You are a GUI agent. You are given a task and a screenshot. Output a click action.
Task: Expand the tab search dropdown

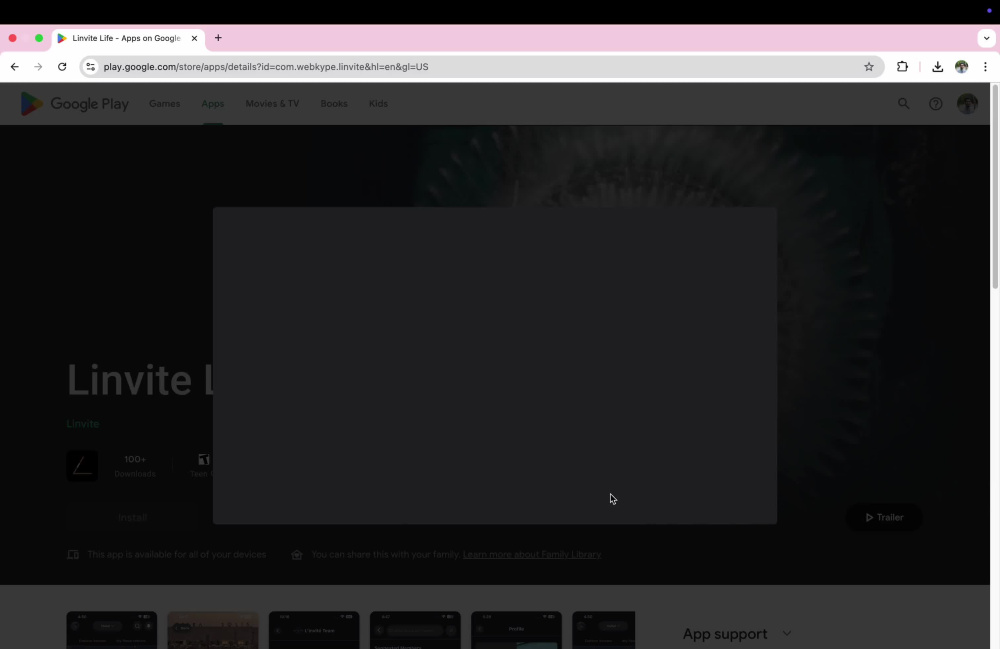pos(987,38)
